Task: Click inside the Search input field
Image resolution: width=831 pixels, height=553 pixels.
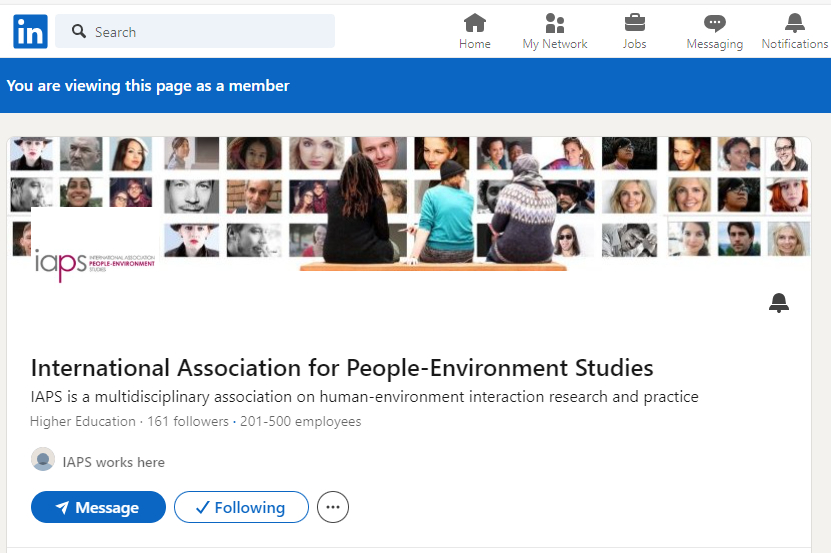Action: (x=210, y=32)
